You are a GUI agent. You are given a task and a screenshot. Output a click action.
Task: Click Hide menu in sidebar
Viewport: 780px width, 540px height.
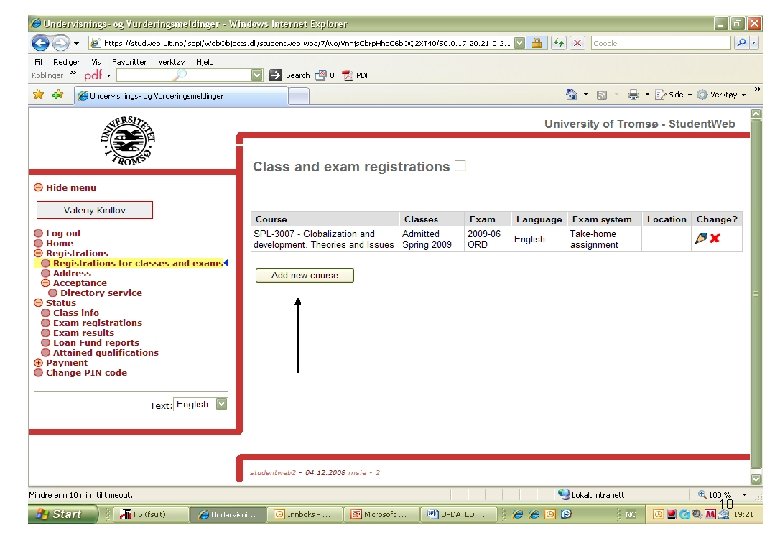click(x=71, y=187)
